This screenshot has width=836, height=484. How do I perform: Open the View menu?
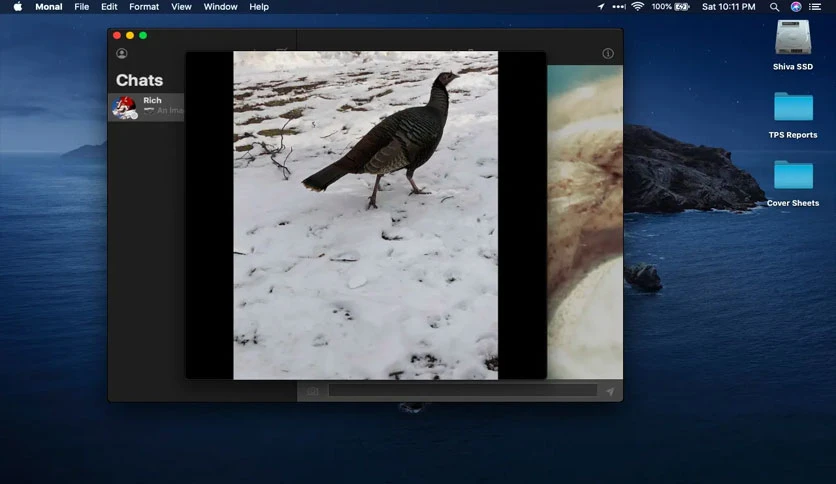(181, 7)
